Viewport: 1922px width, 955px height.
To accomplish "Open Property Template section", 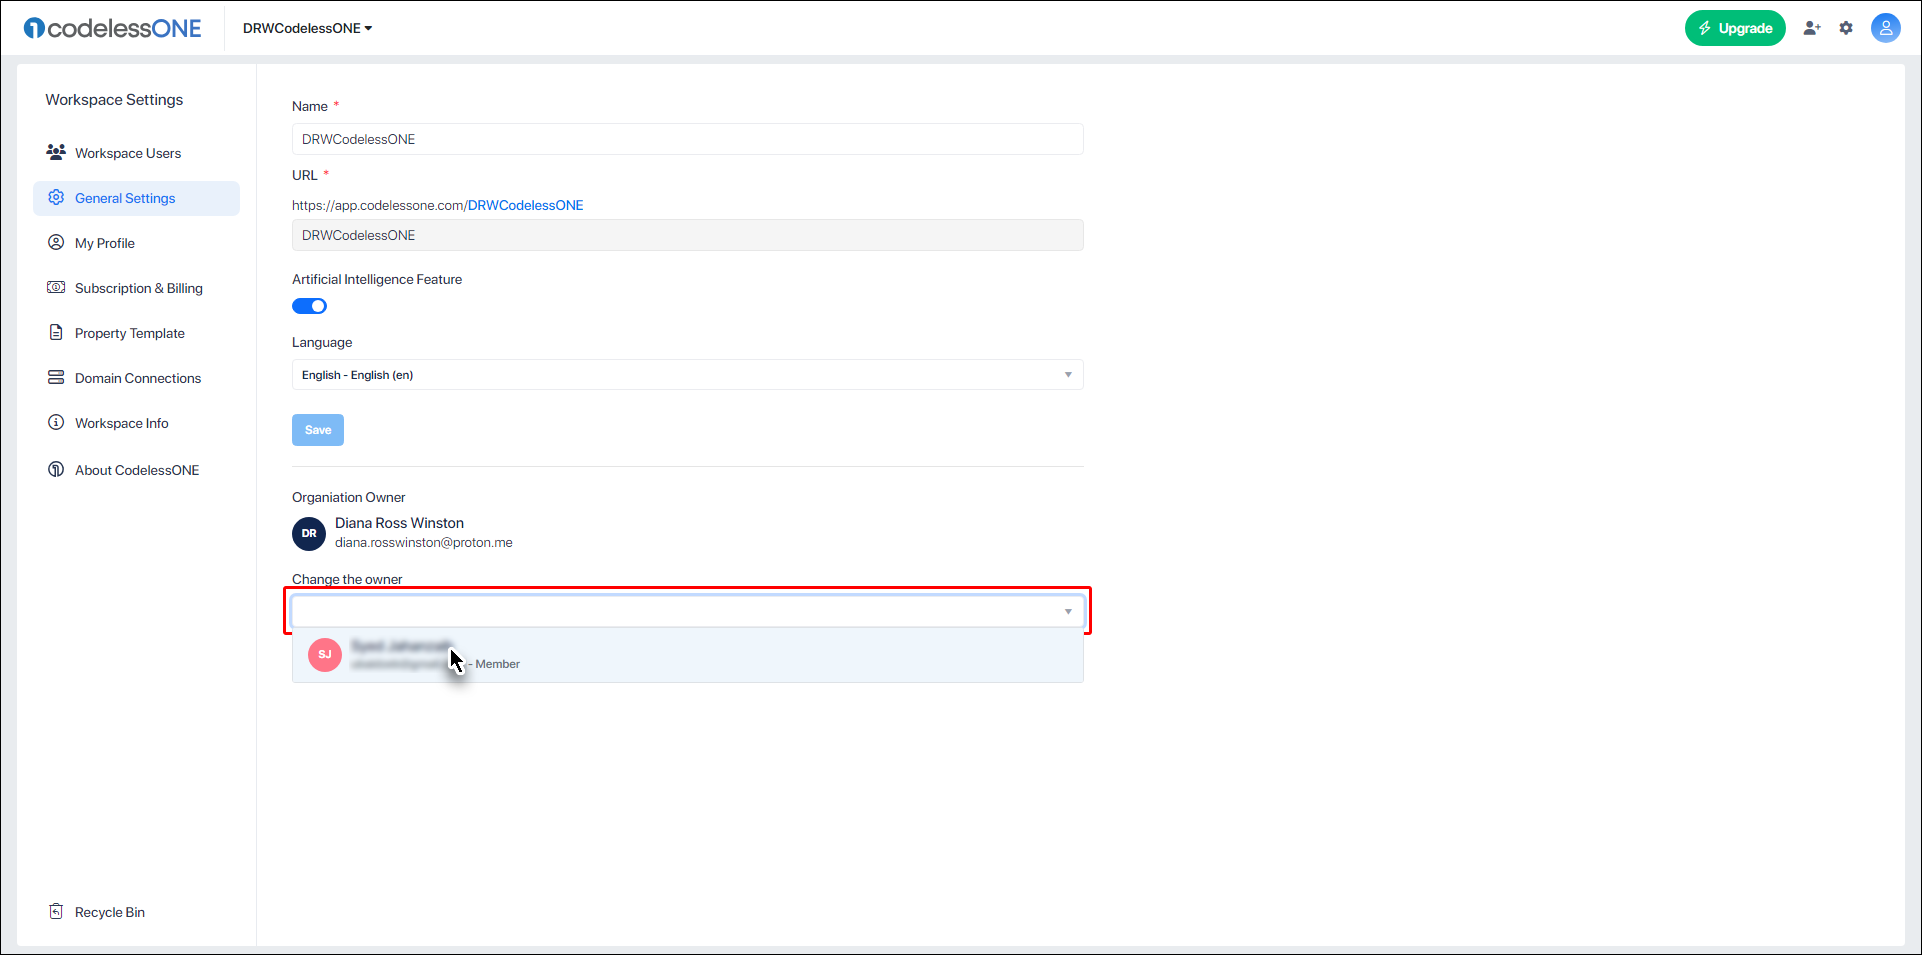I will (136, 333).
